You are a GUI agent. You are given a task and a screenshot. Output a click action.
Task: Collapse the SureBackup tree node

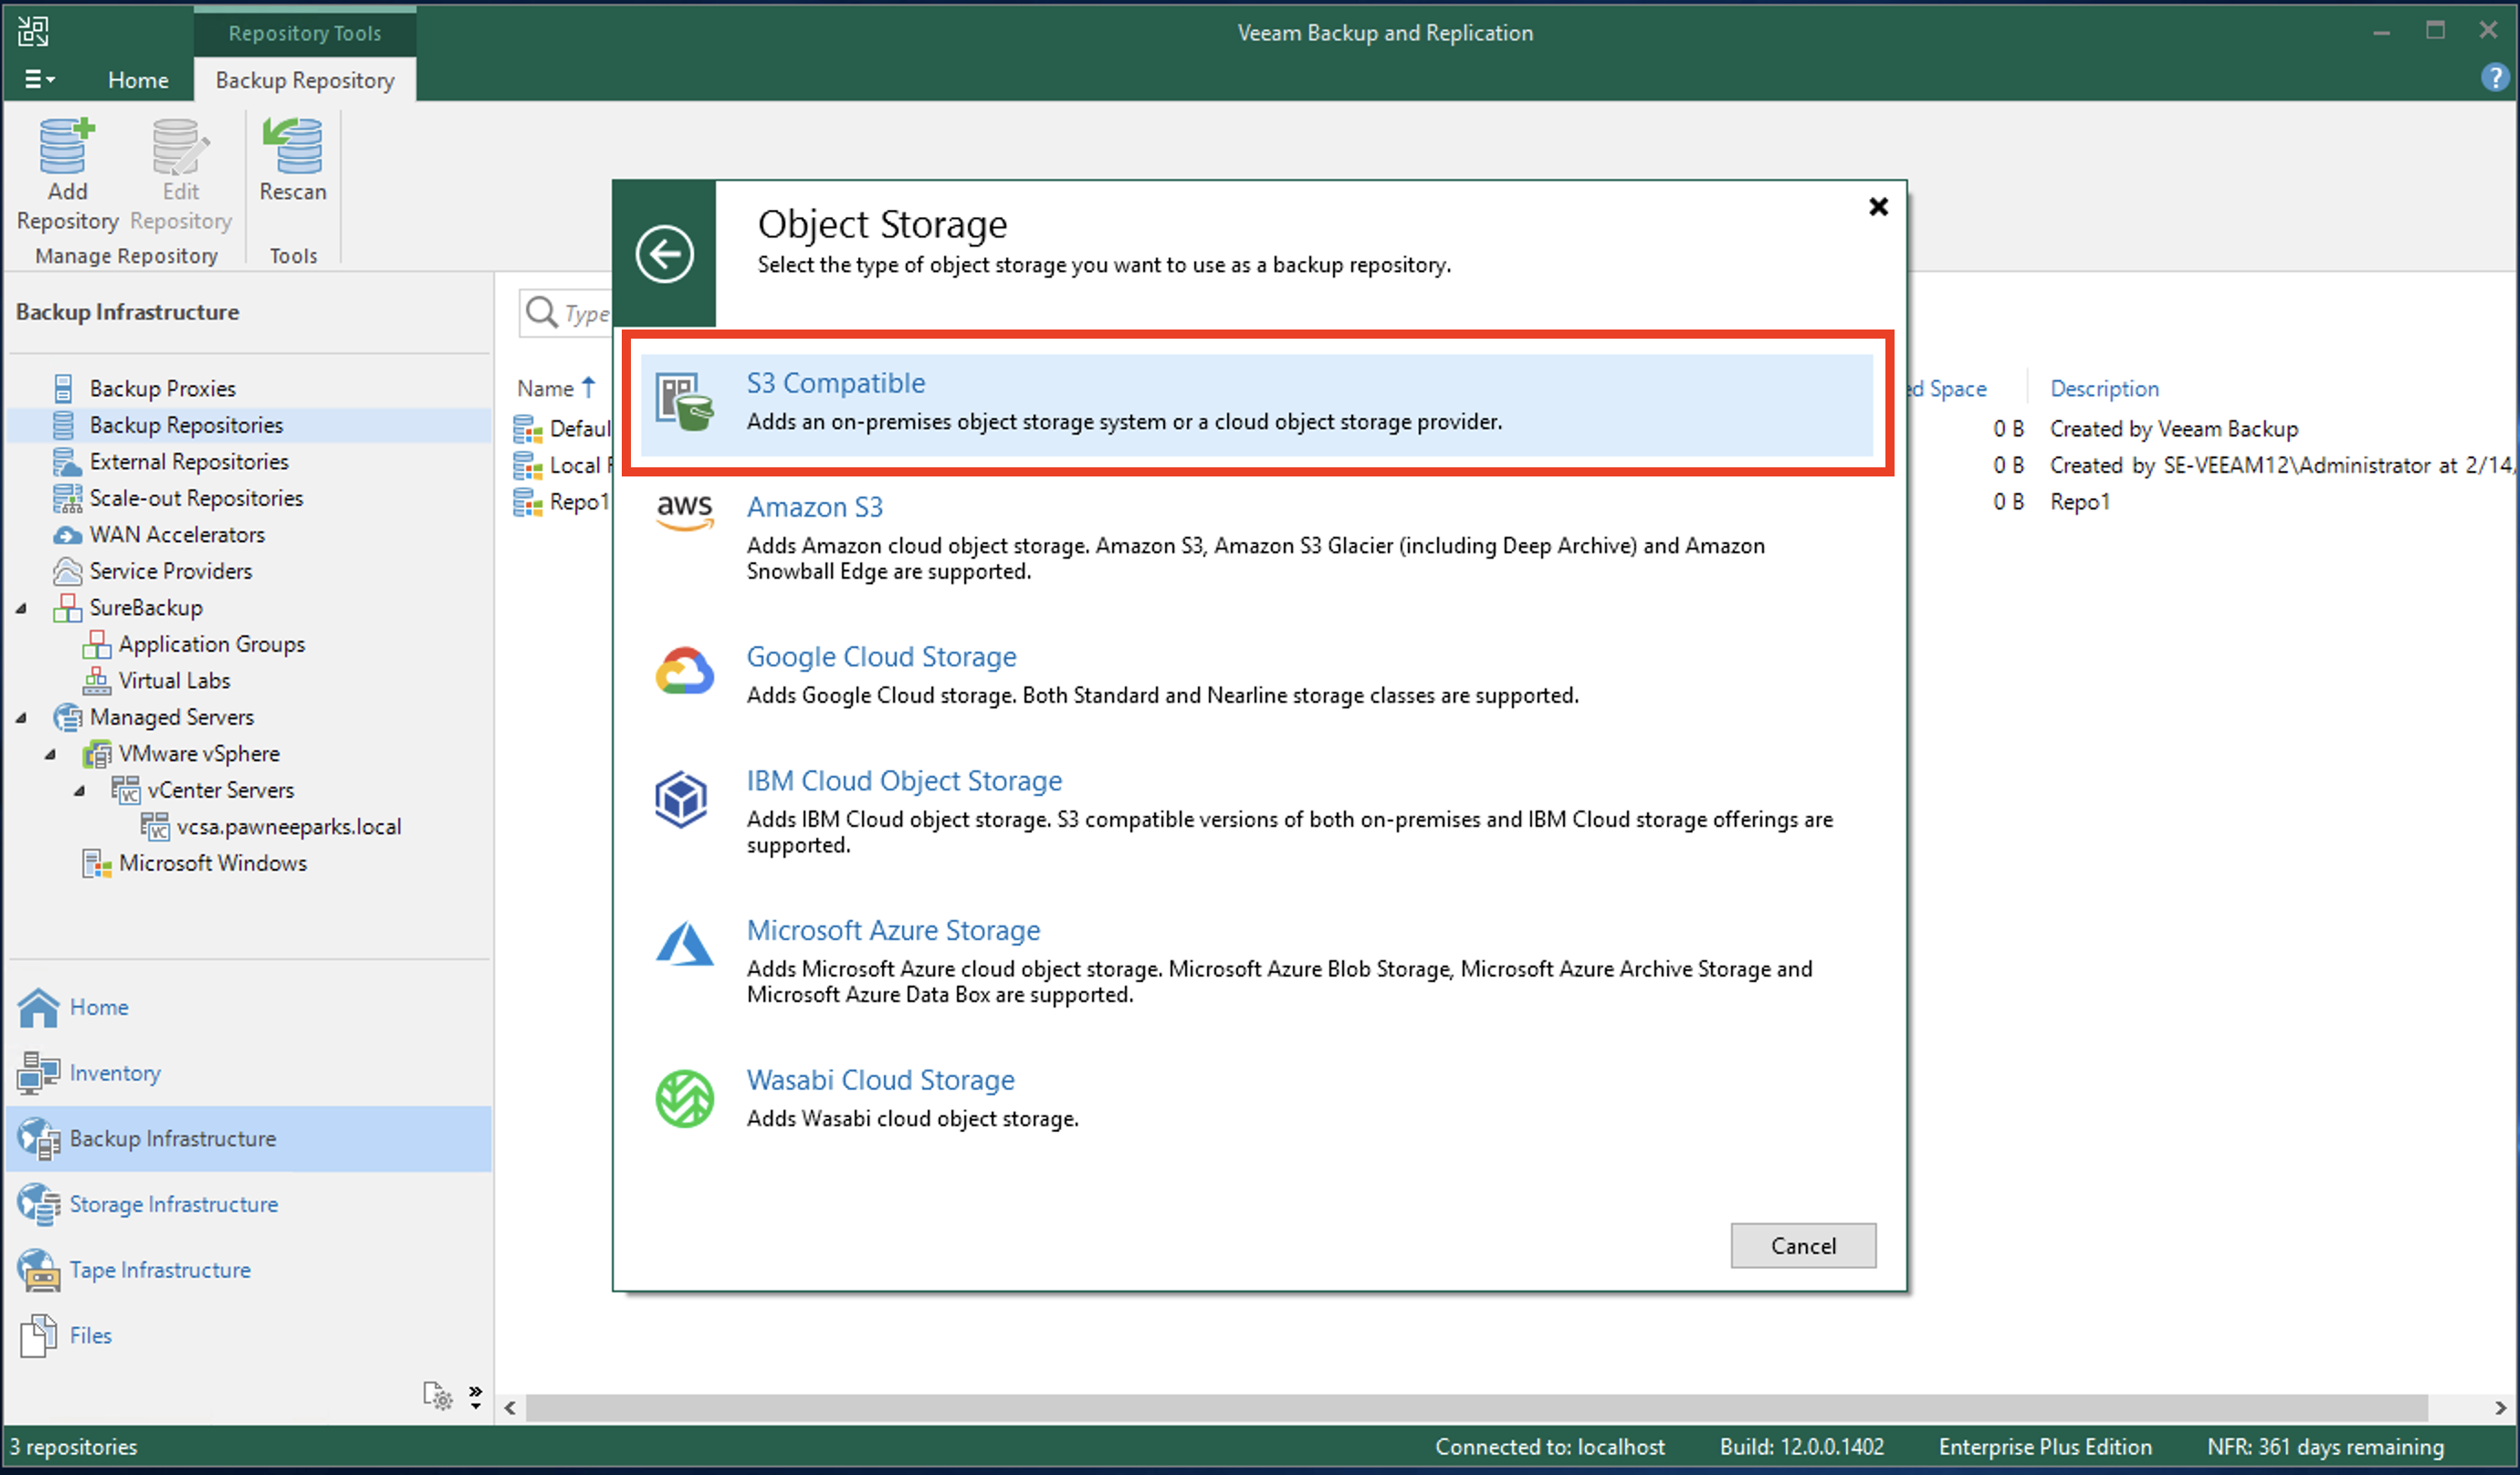coord(21,608)
